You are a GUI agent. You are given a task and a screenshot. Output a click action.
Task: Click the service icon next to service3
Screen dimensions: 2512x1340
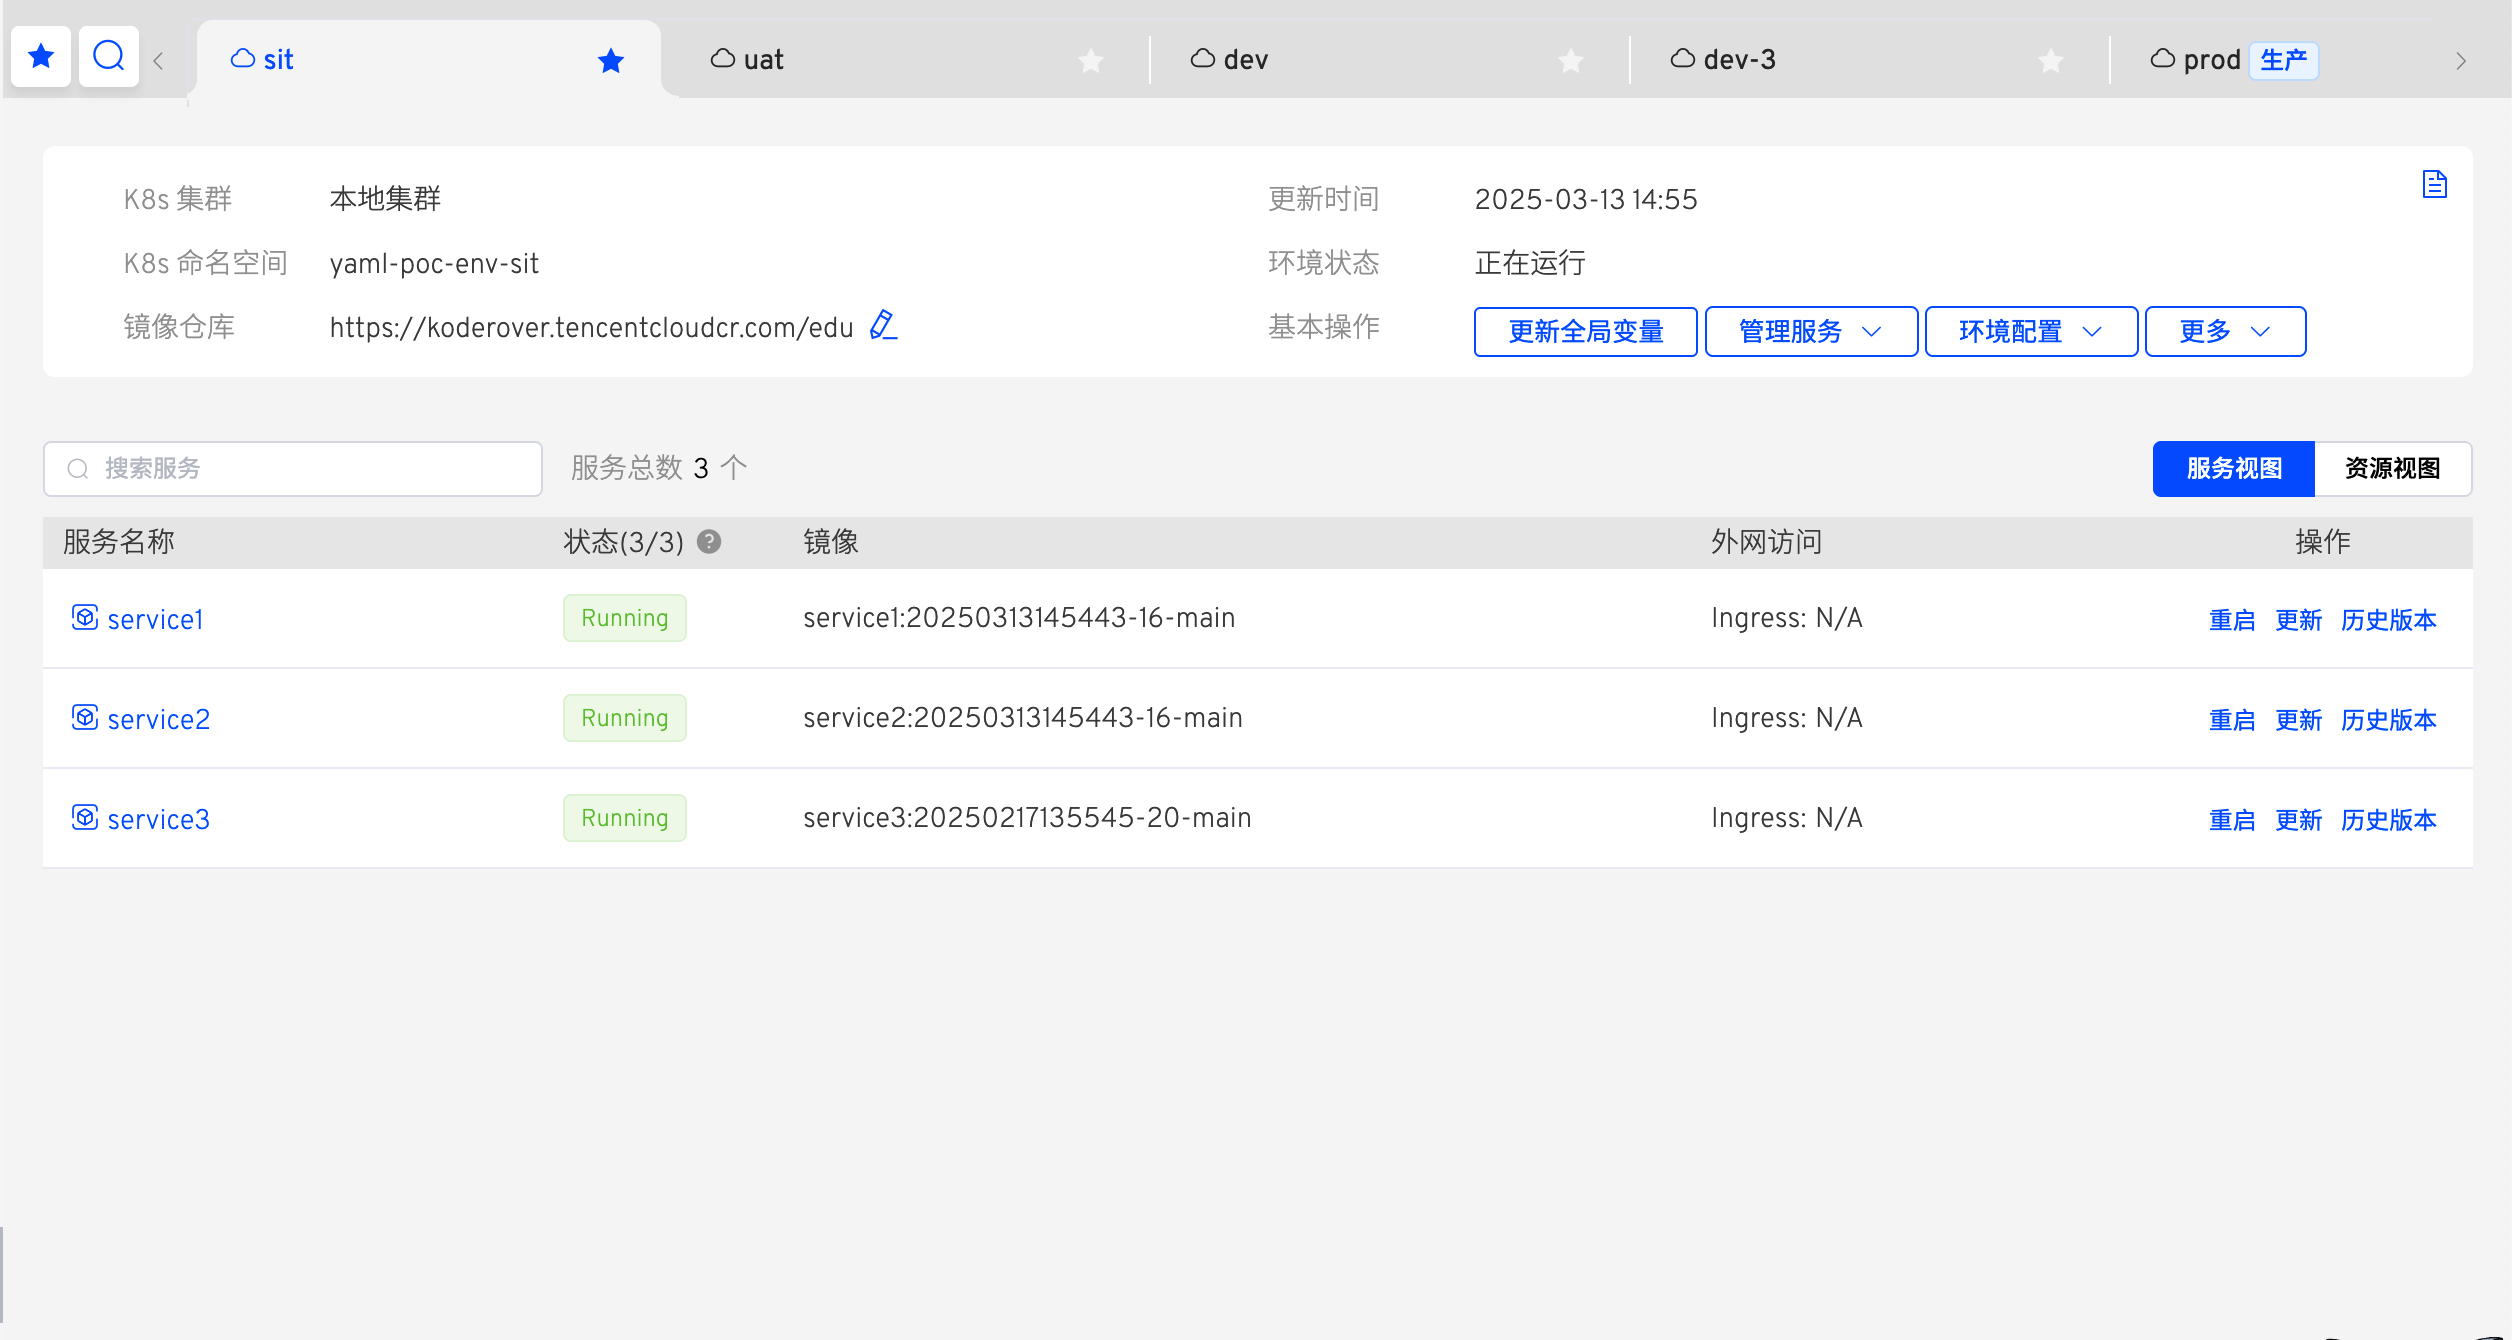point(84,818)
